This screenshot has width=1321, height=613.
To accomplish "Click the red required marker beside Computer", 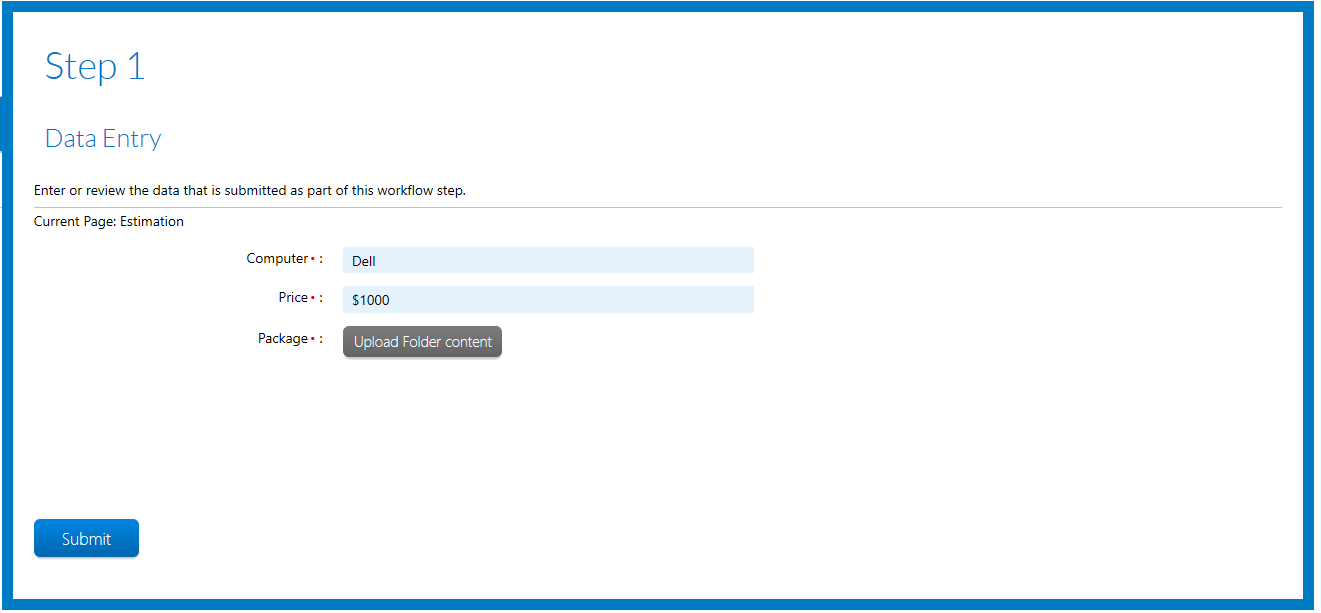I will point(313,260).
